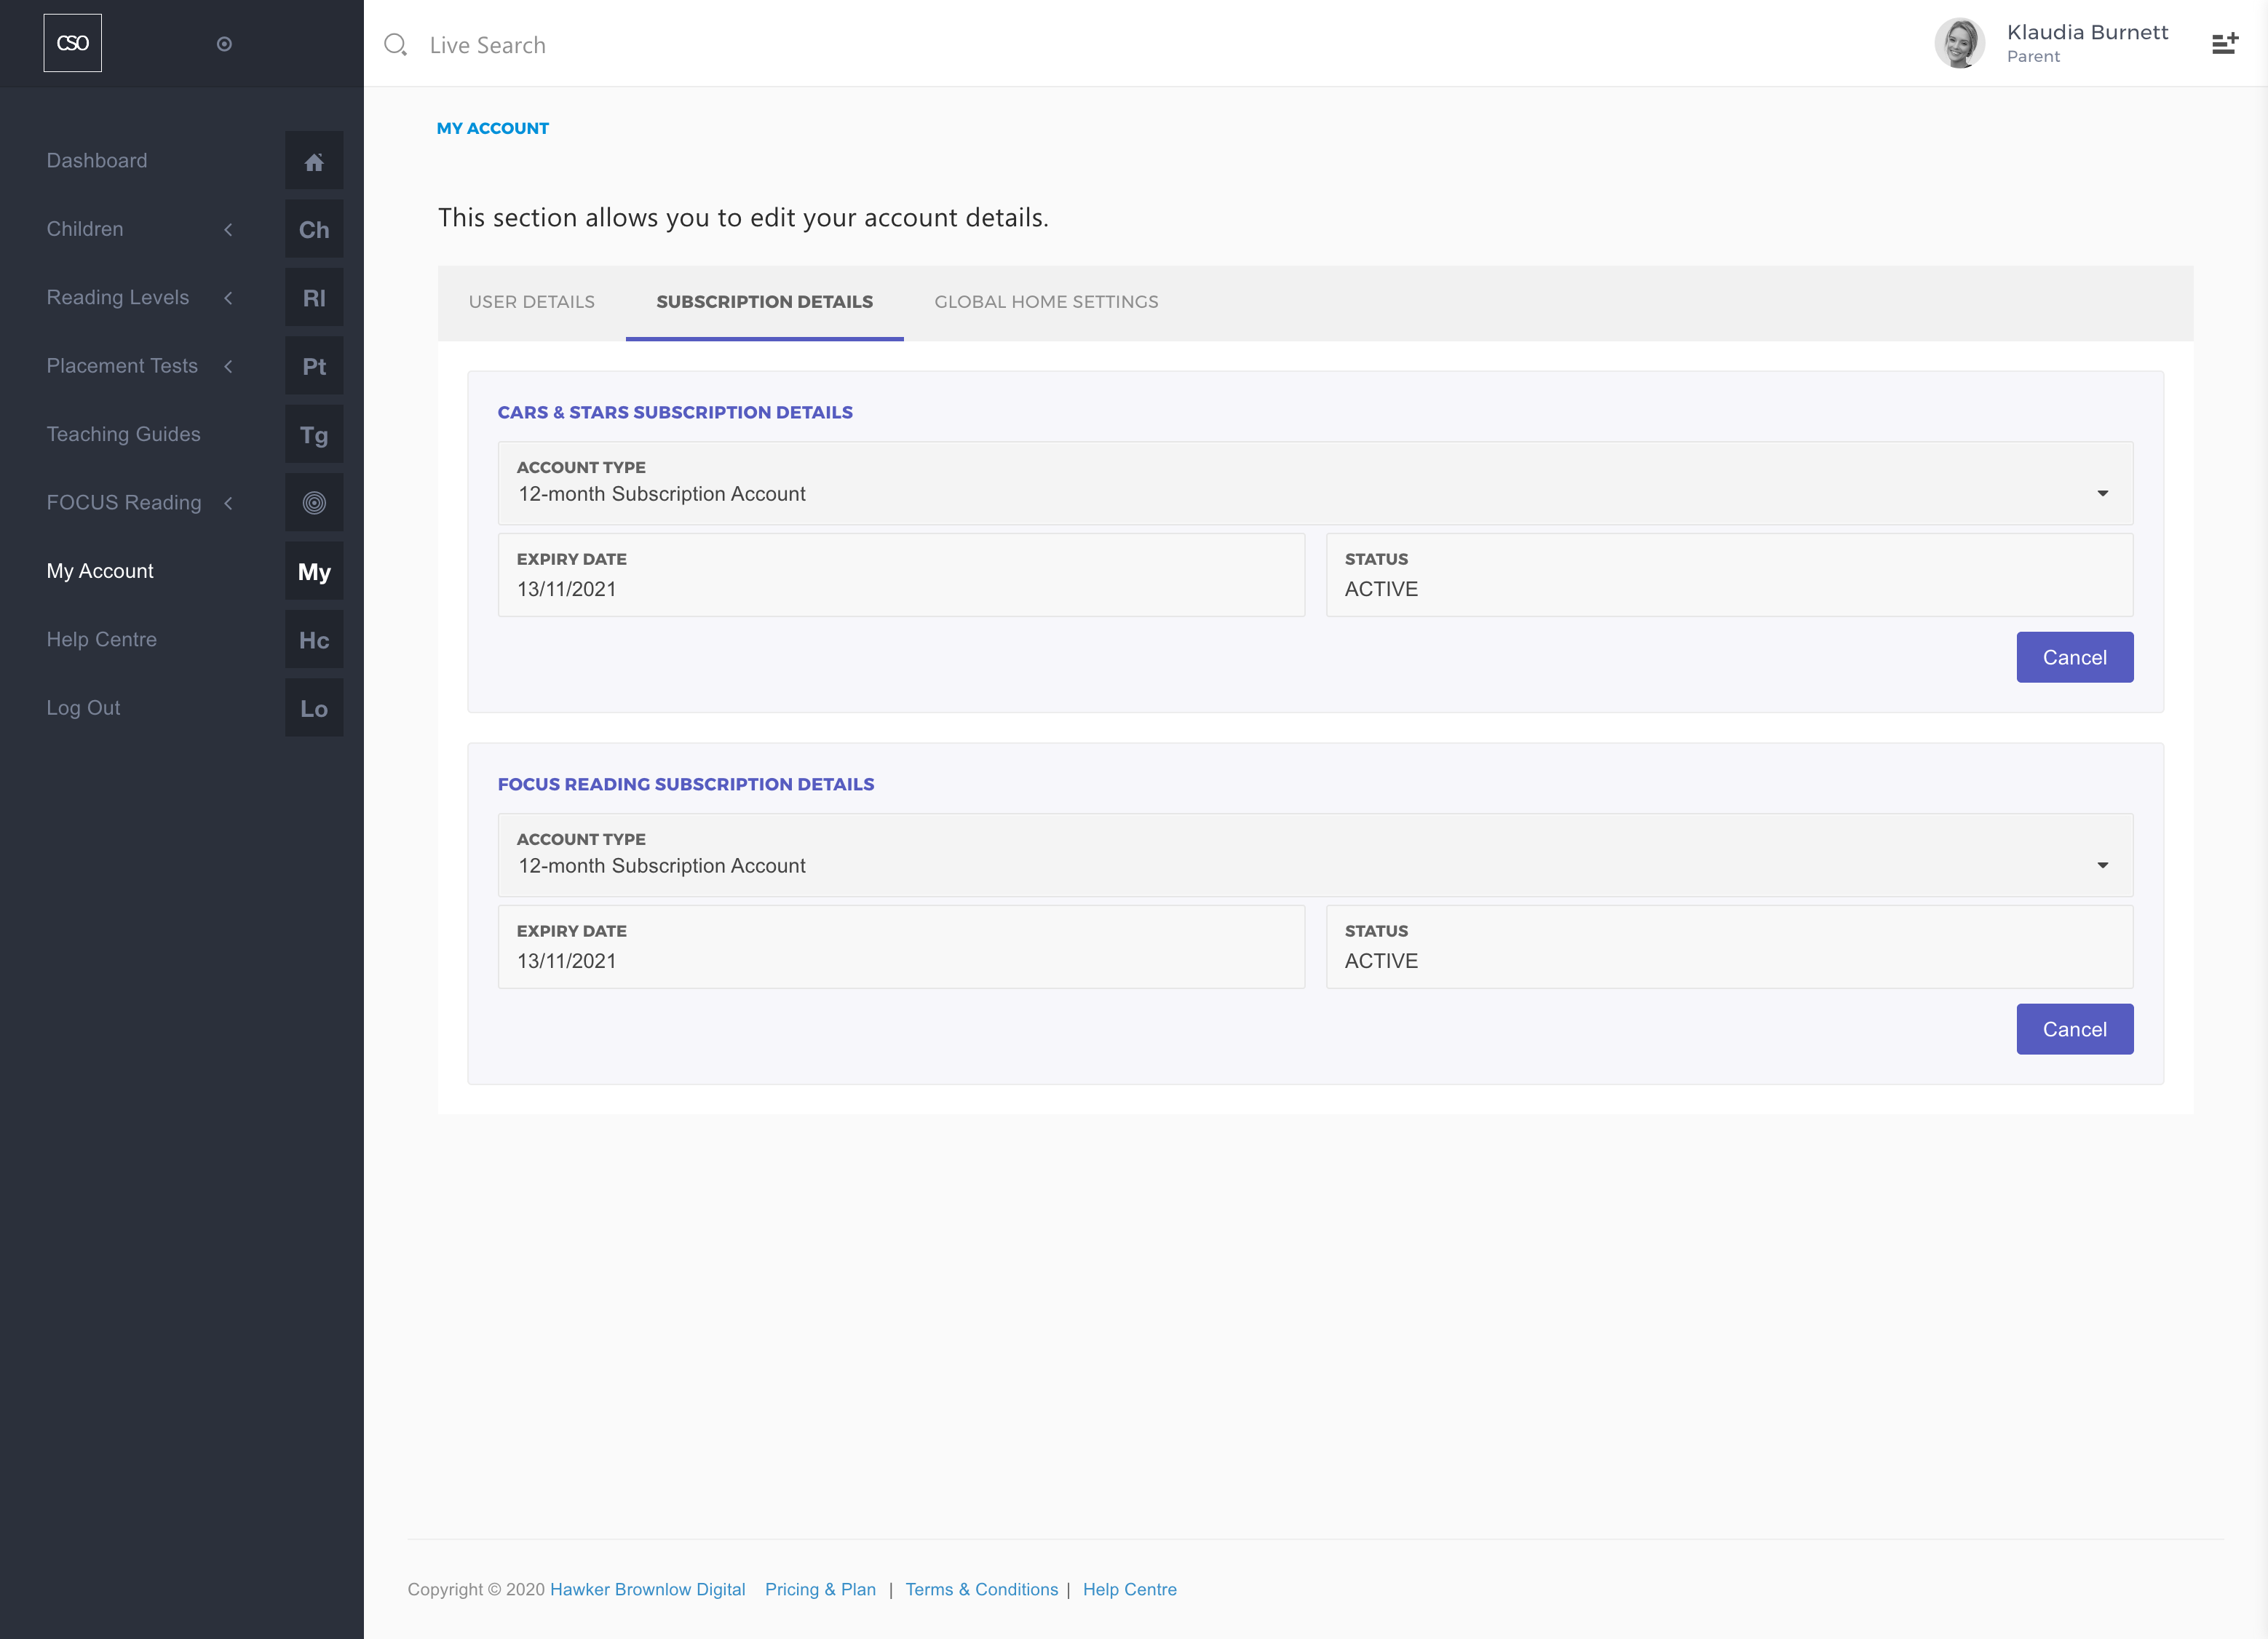Click the MY ACCOUNT breadcrumb heading
2268x1639 pixels.
(x=492, y=128)
